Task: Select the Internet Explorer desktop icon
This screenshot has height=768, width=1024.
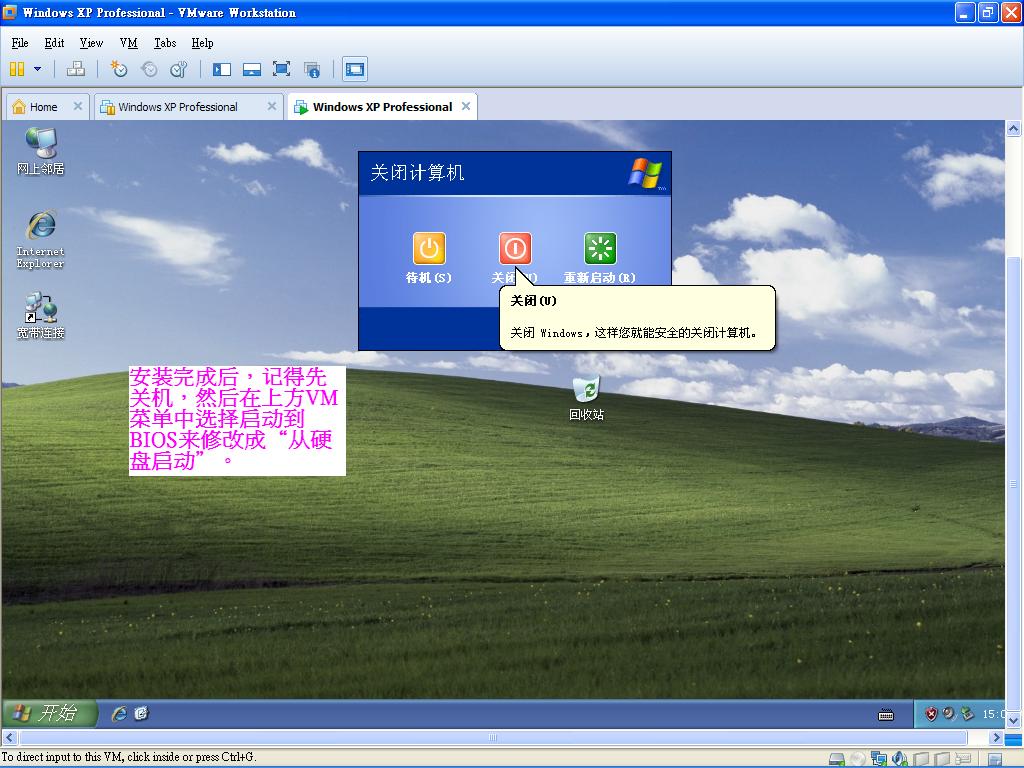Action: pyautogui.click(x=40, y=240)
